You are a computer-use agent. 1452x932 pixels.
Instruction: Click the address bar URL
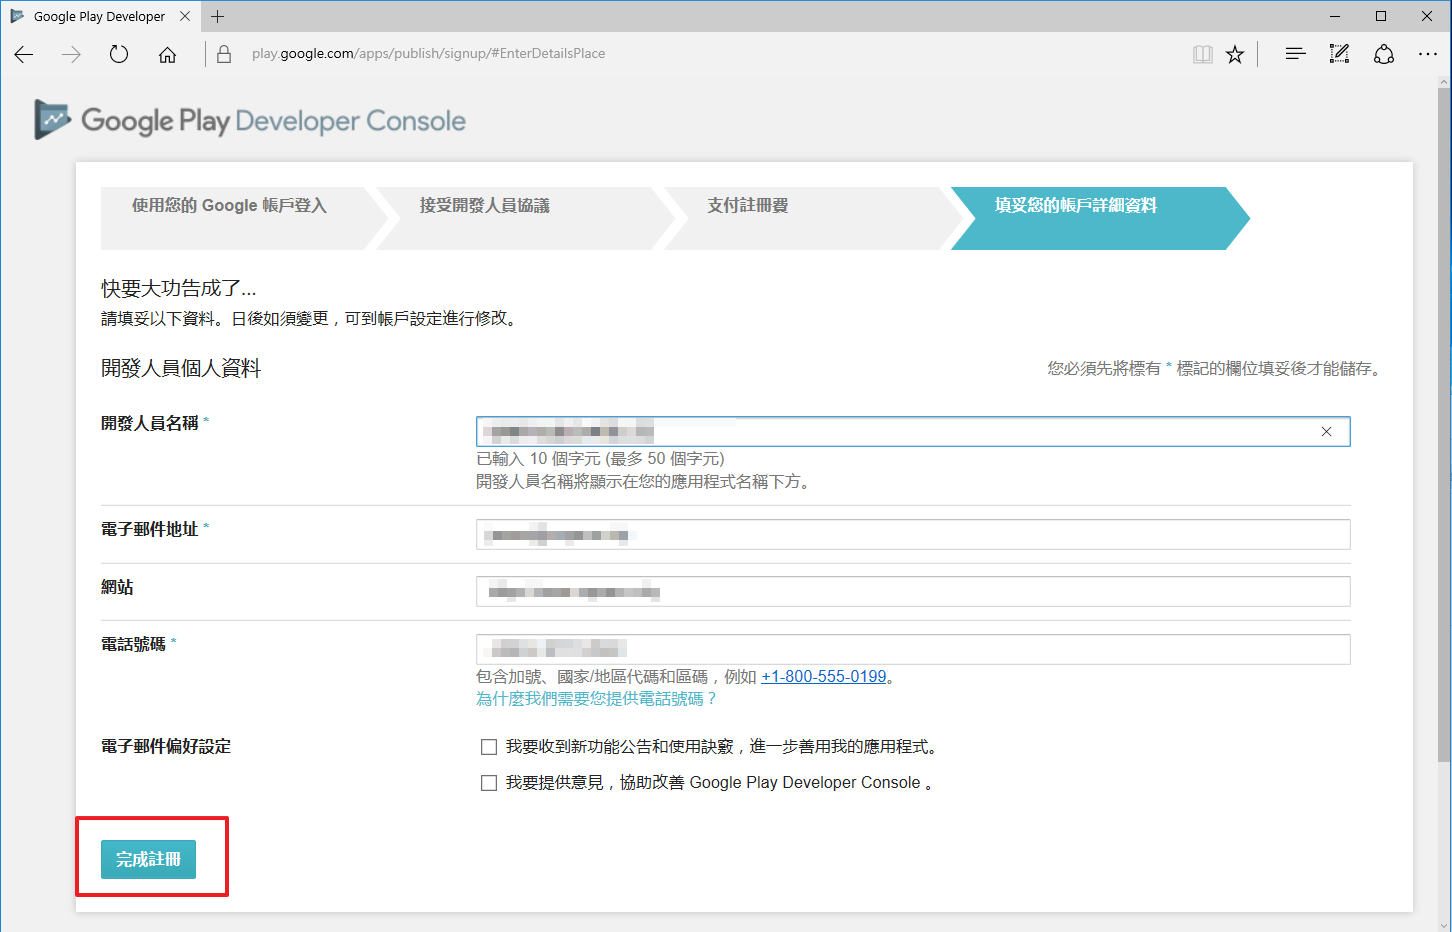428,54
